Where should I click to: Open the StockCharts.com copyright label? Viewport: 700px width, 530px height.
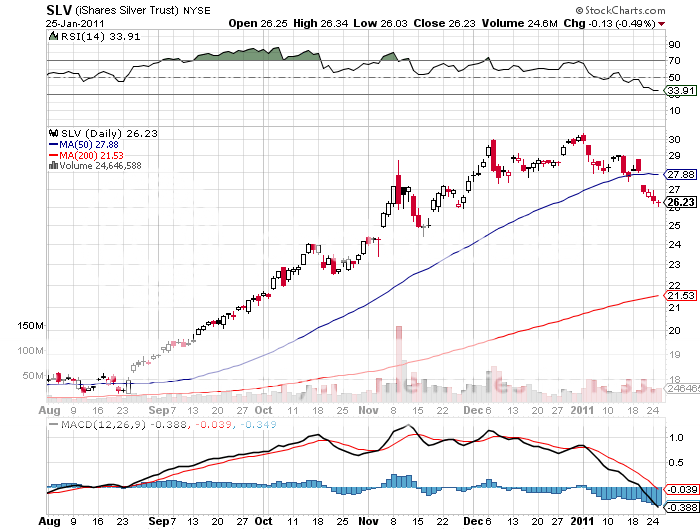(620, 10)
